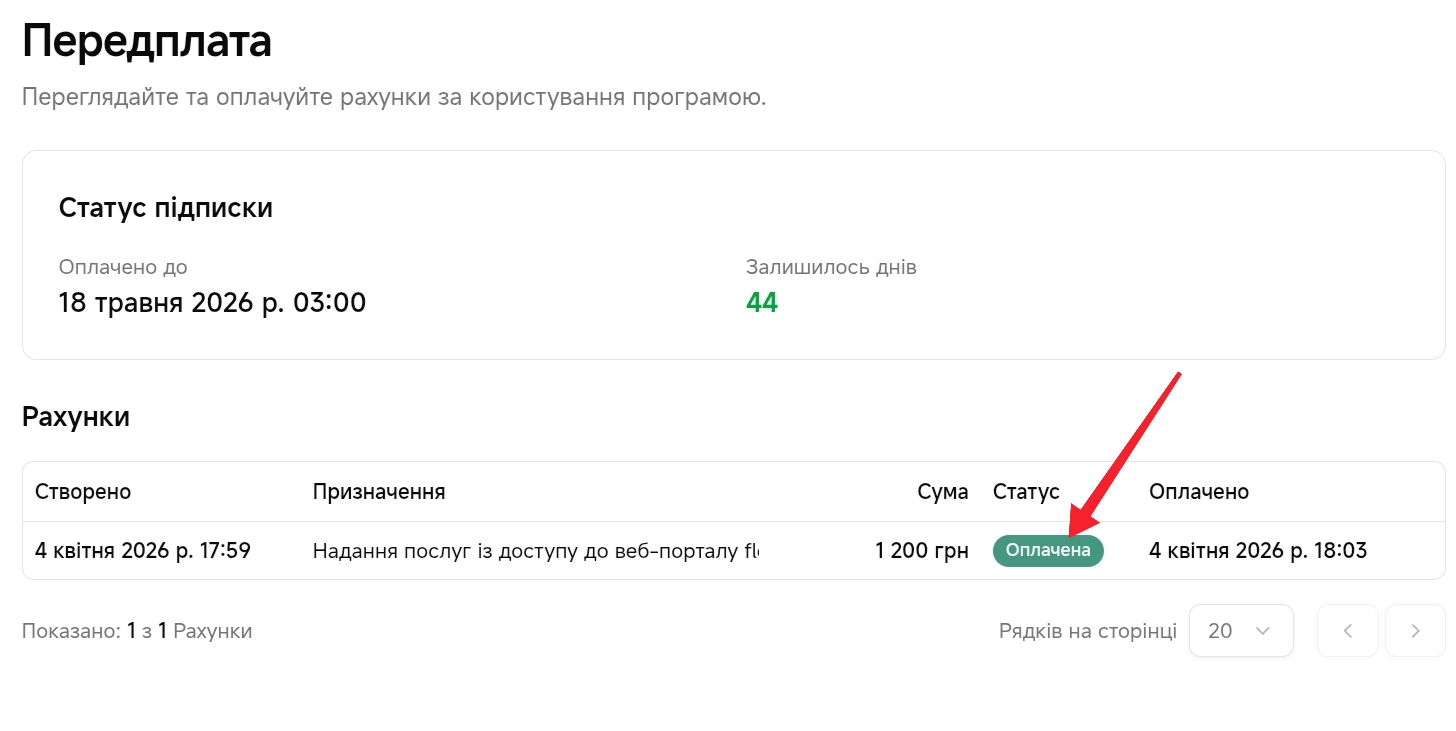
Task: Go to the previous page of invoices
Action: [1347, 631]
